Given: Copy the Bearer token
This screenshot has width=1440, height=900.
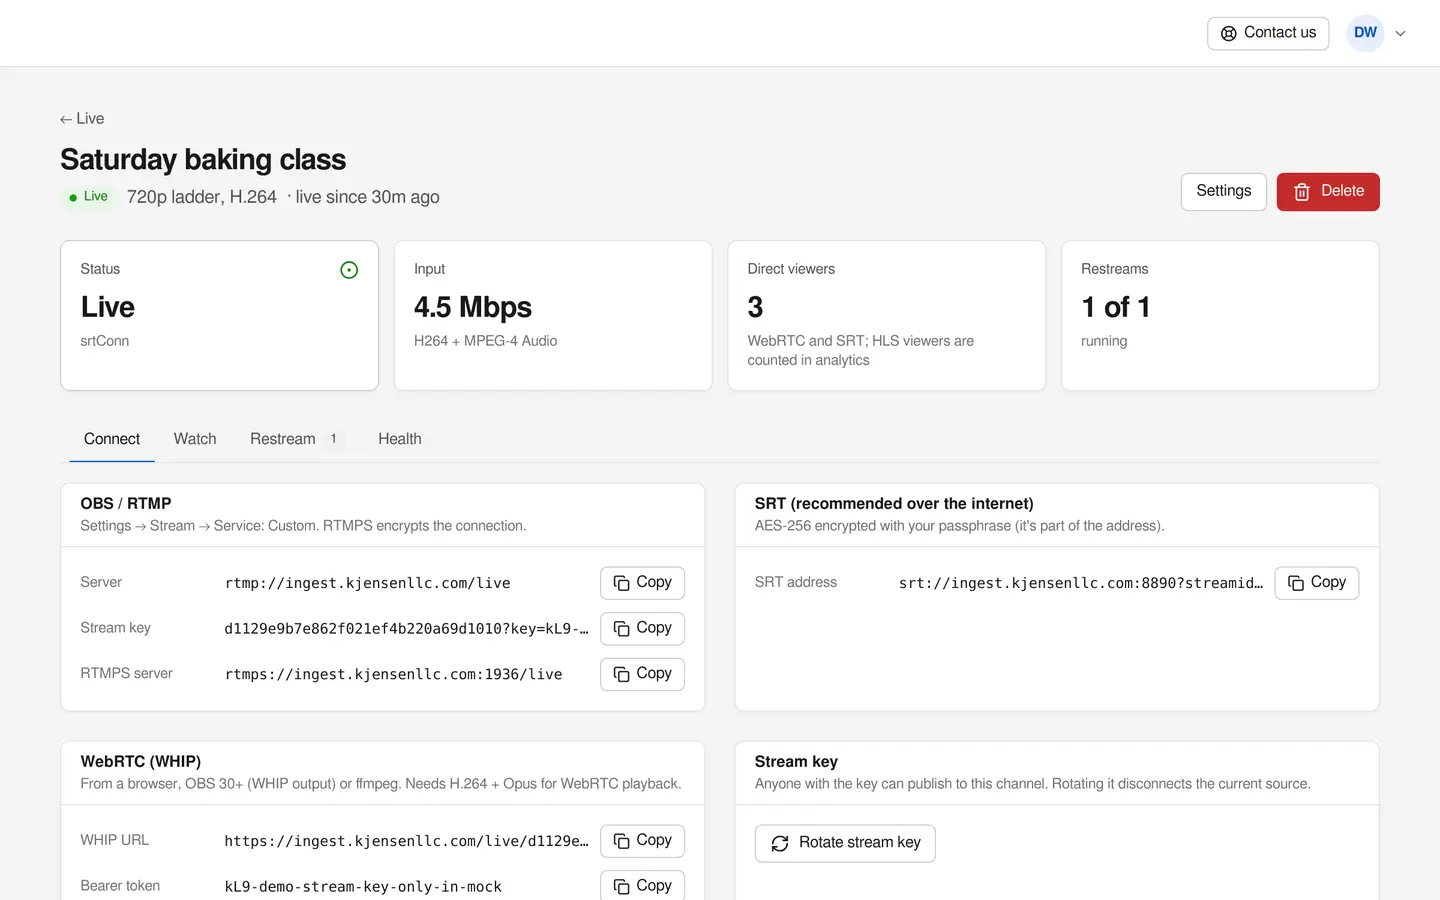Looking at the screenshot, I should 642,886.
